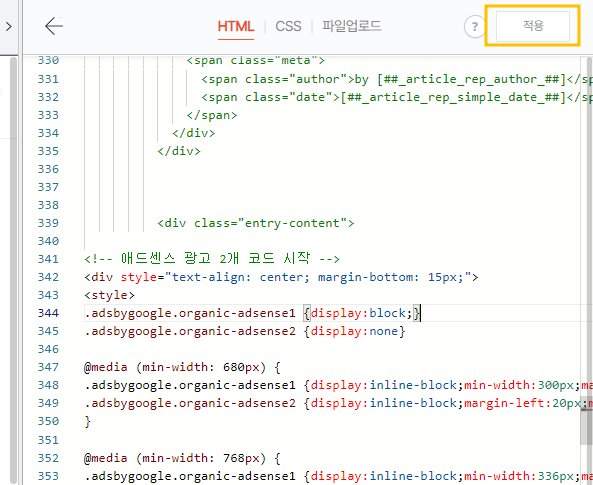The image size is (593, 485).
Task: Open the 파일업로드 tab
Action: pos(351,26)
